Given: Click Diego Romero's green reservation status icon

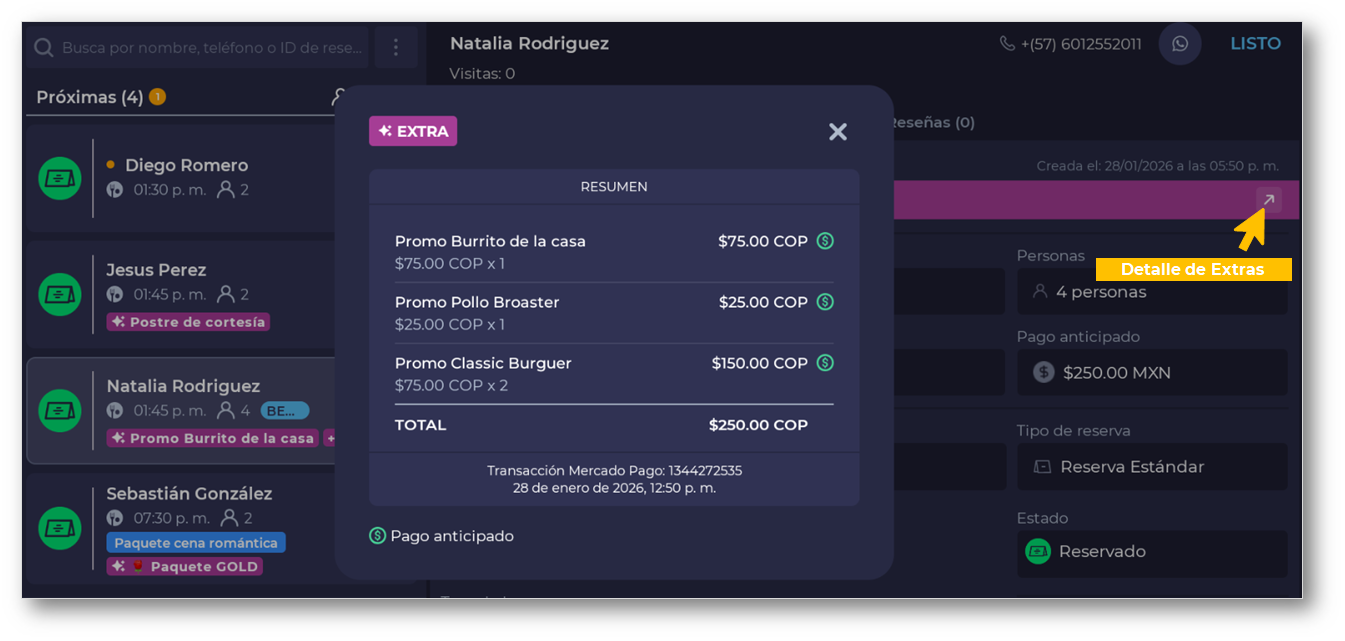Looking at the screenshot, I should pos(60,178).
